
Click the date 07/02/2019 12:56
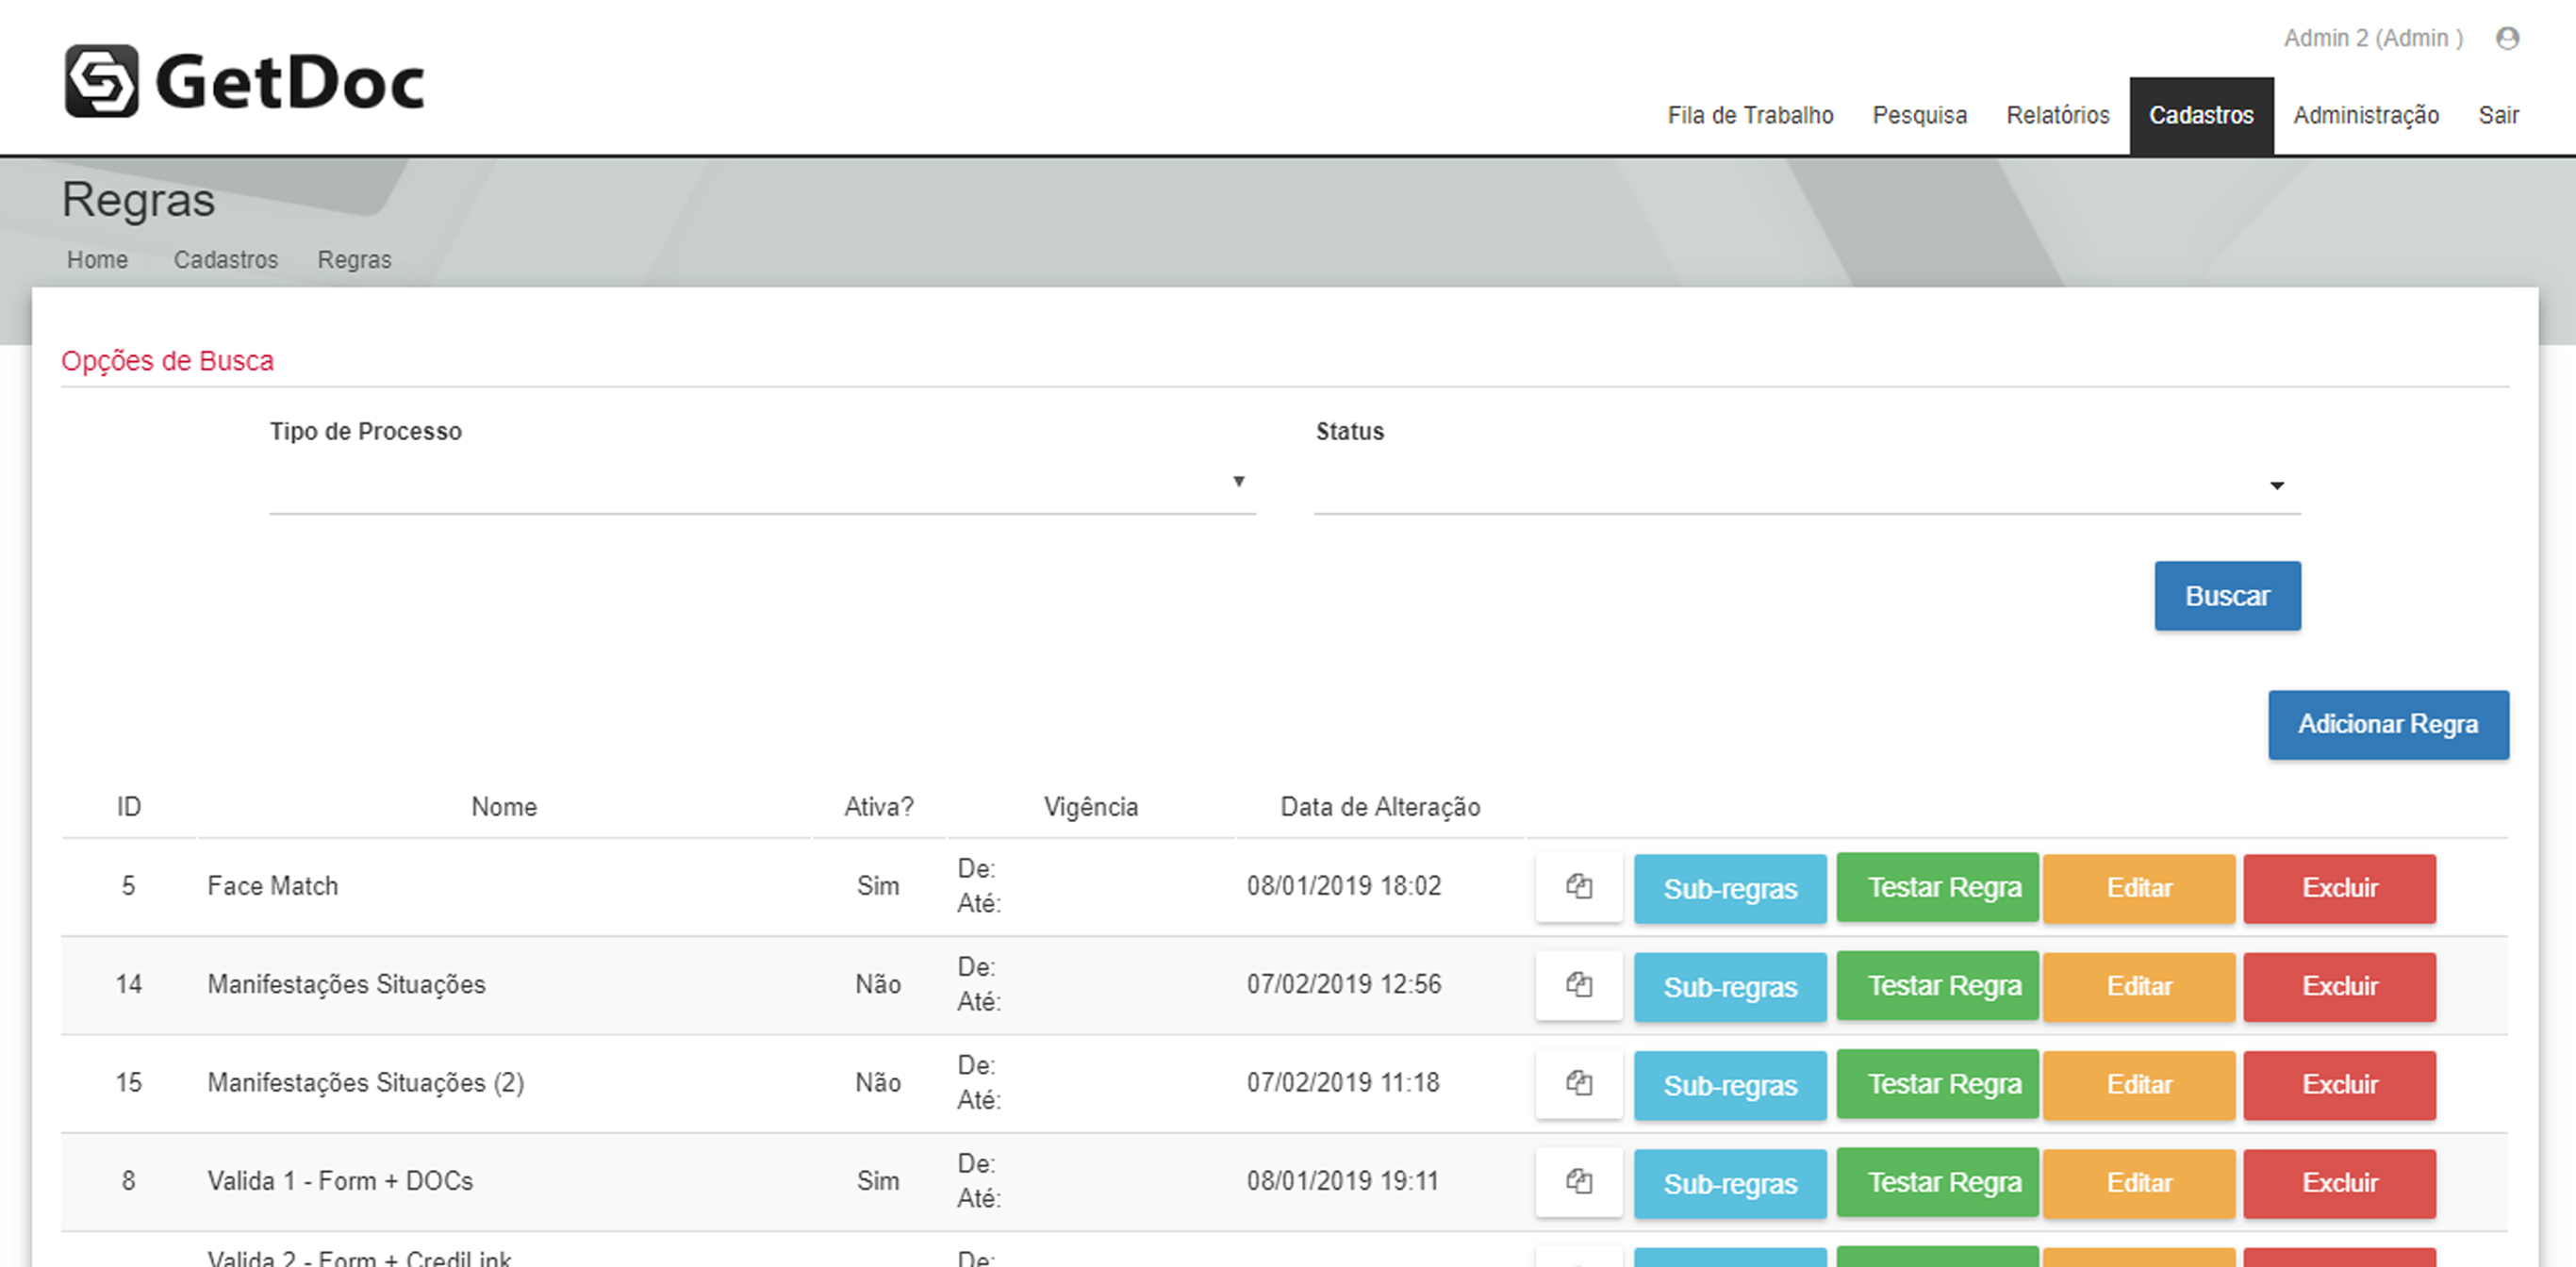click(1344, 984)
